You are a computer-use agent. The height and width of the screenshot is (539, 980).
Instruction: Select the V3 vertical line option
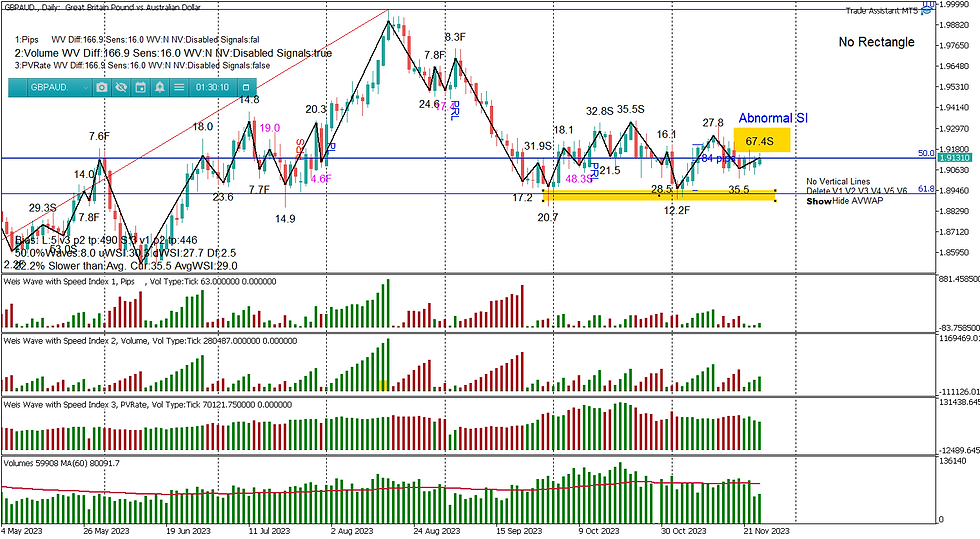pos(864,191)
